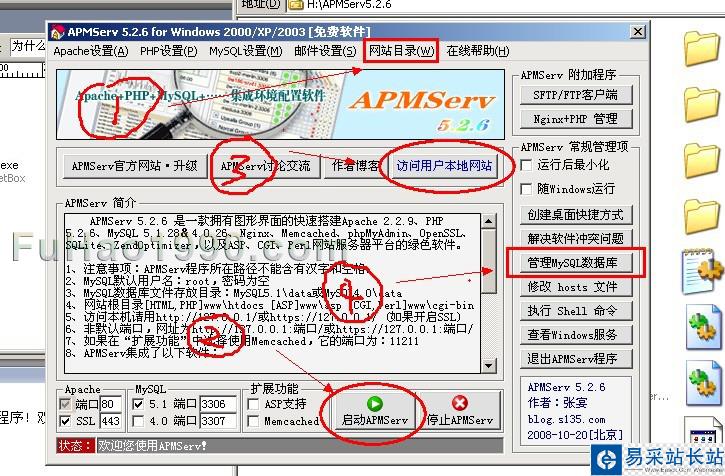The height and width of the screenshot is (476, 725).
Task: Enable 随Windows运行 checkbox
Action: pos(526,189)
